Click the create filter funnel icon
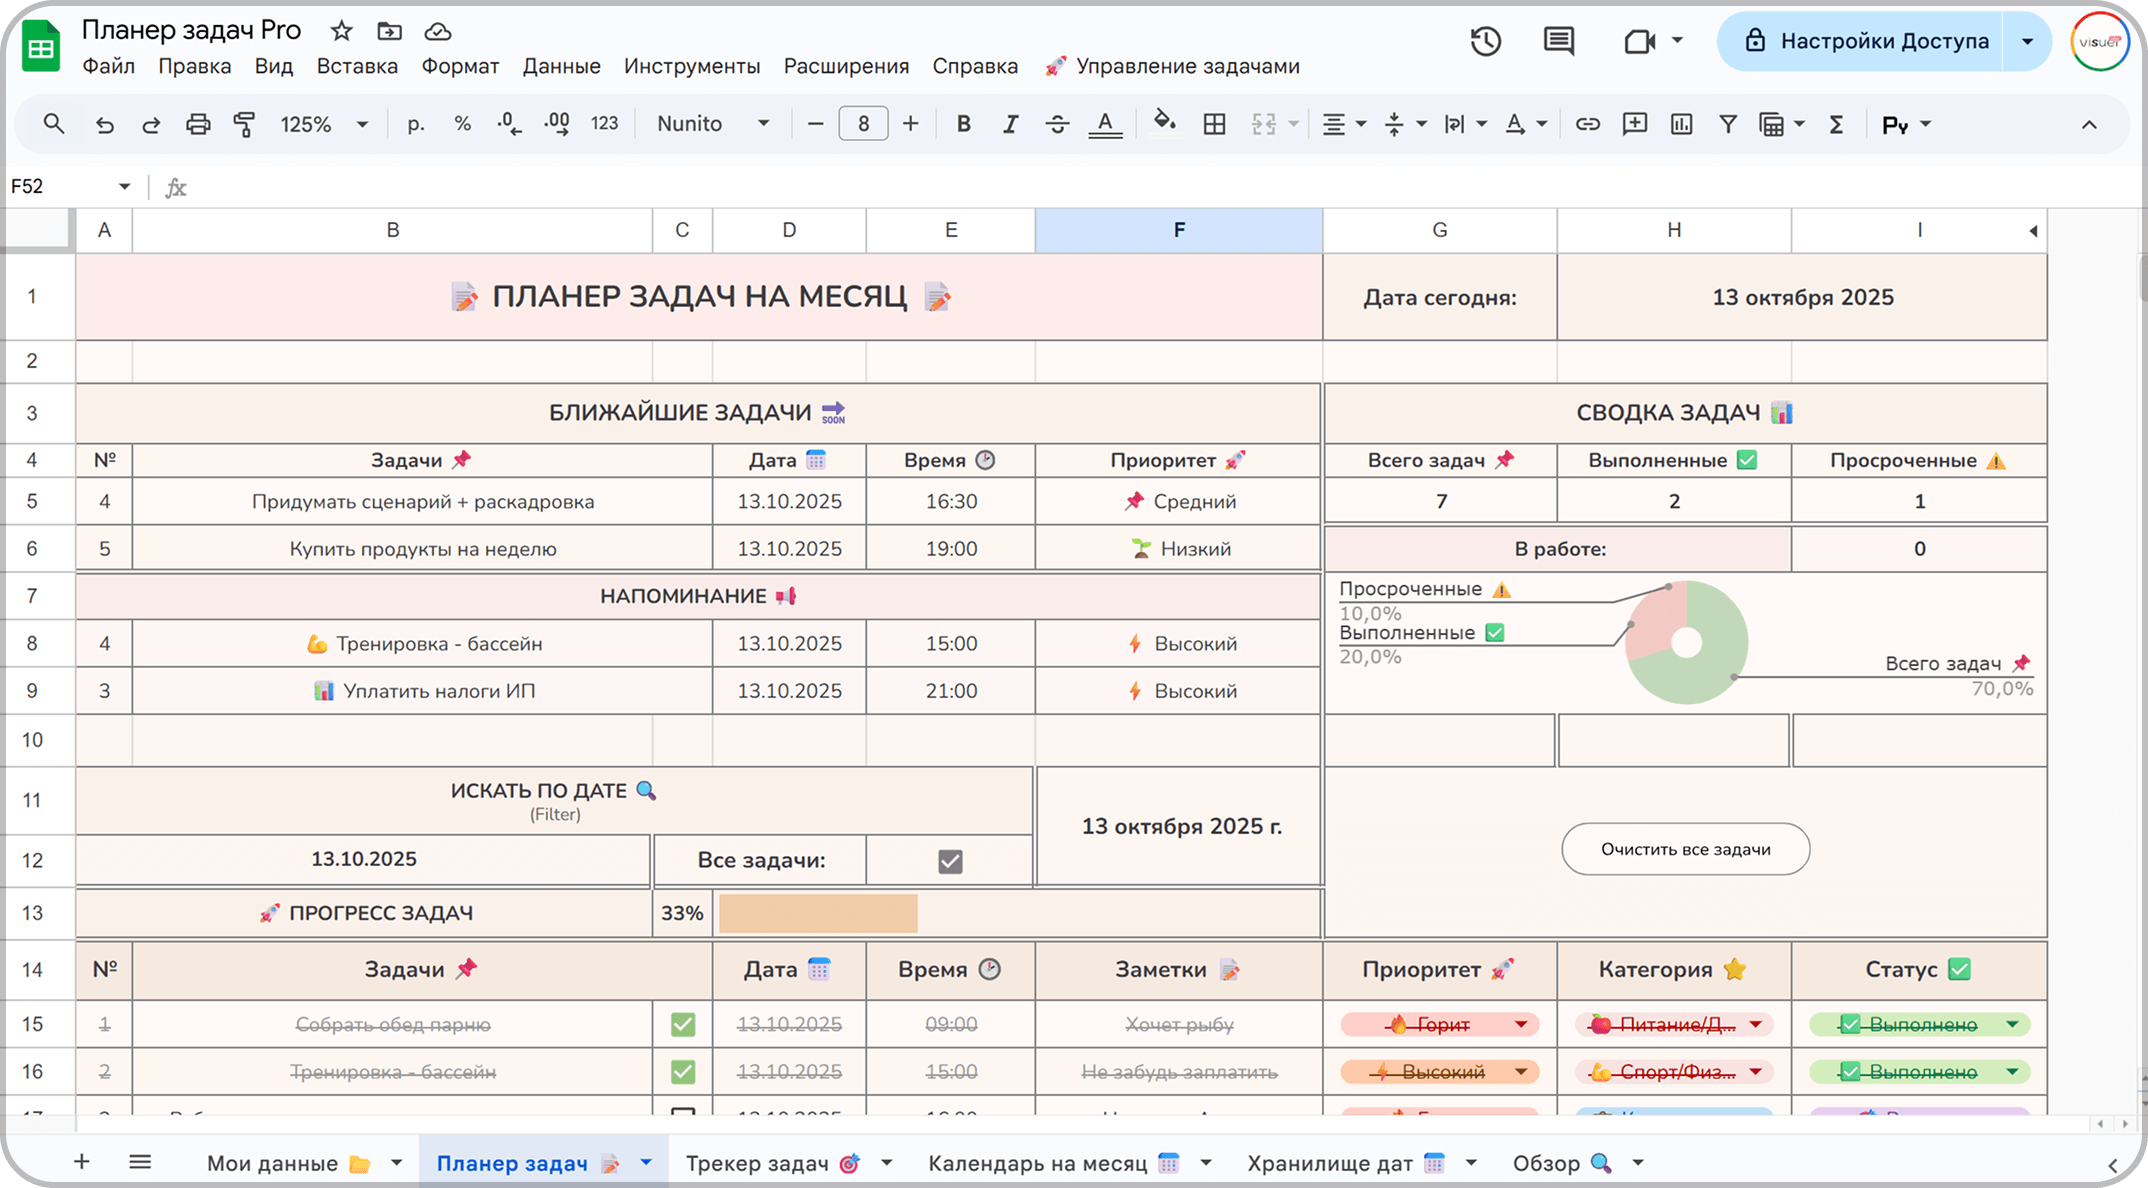The height and width of the screenshot is (1188, 2148). click(1727, 124)
